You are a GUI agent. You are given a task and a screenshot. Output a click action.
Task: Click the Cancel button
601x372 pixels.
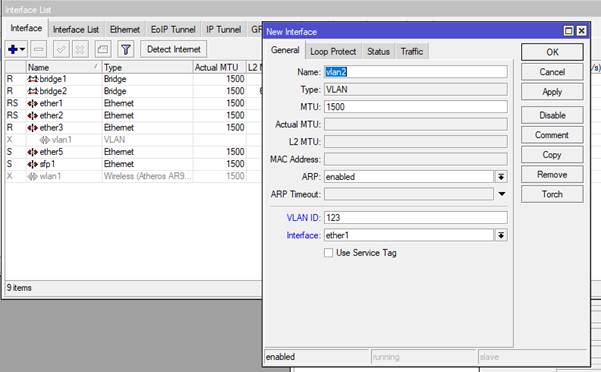(552, 72)
